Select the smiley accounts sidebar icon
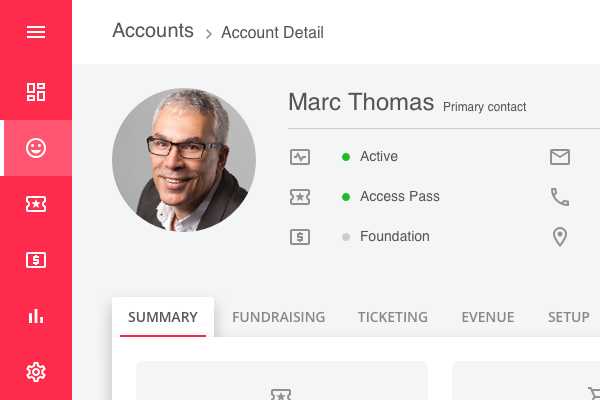This screenshot has width=600, height=400. click(36, 148)
